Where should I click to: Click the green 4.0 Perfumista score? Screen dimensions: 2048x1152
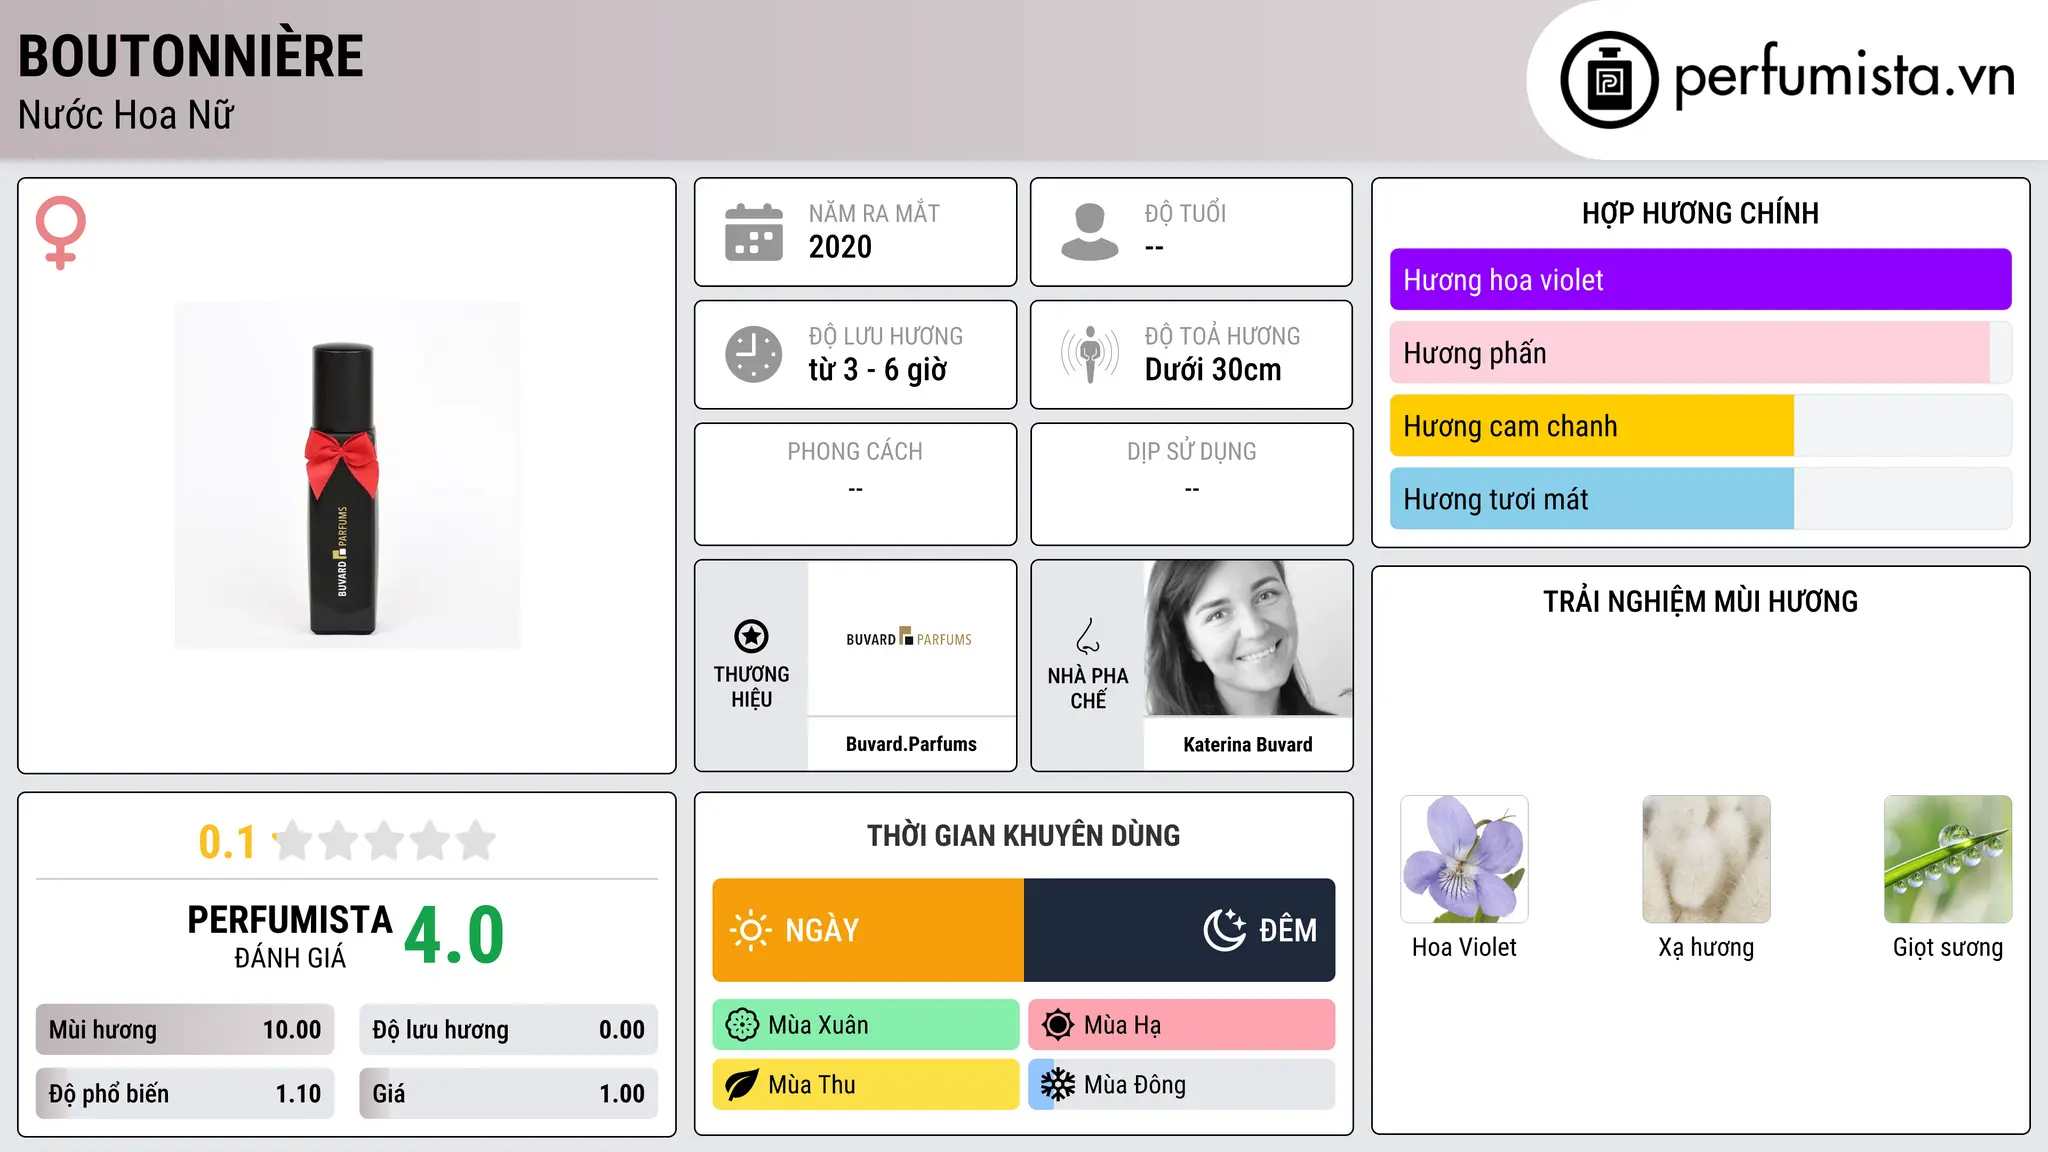click(454, 935)
